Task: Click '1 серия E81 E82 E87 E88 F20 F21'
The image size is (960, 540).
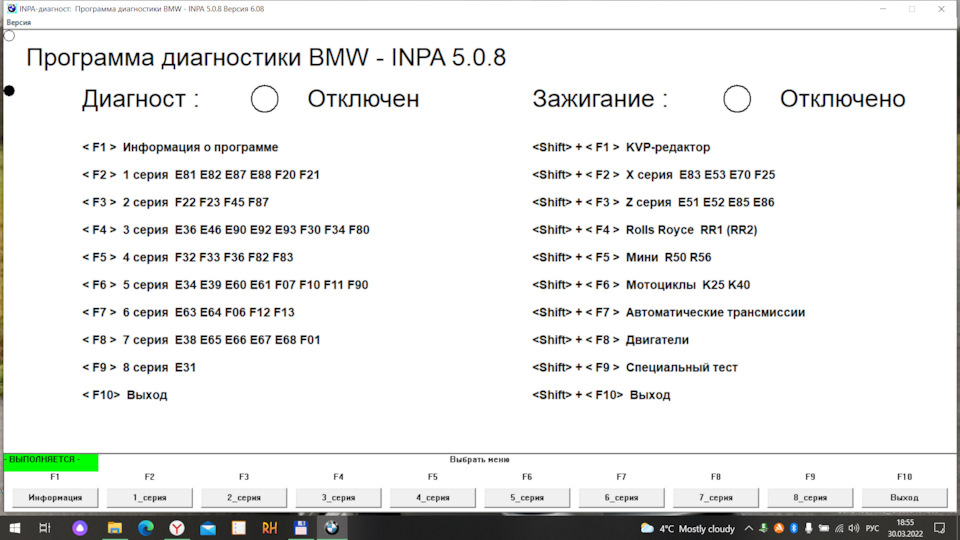Action: click(x=201, y=175)
